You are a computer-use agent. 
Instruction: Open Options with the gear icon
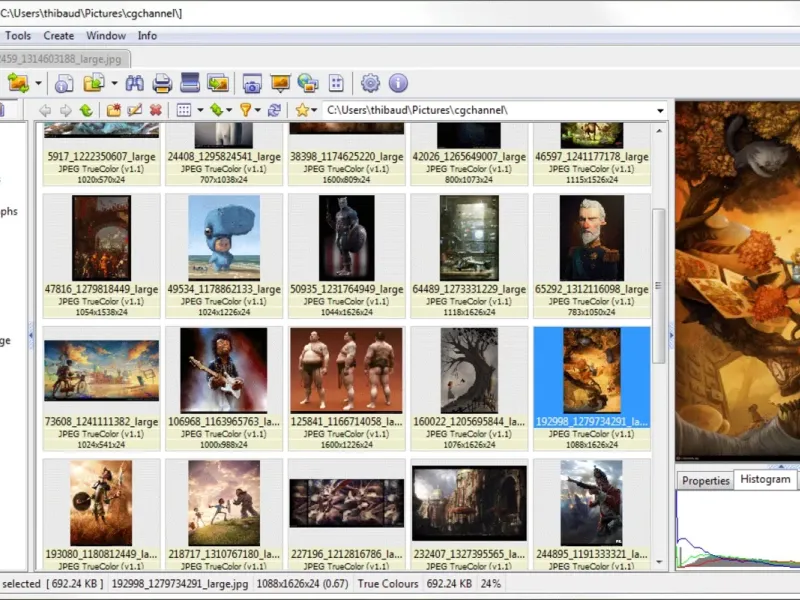pos(370,83)
